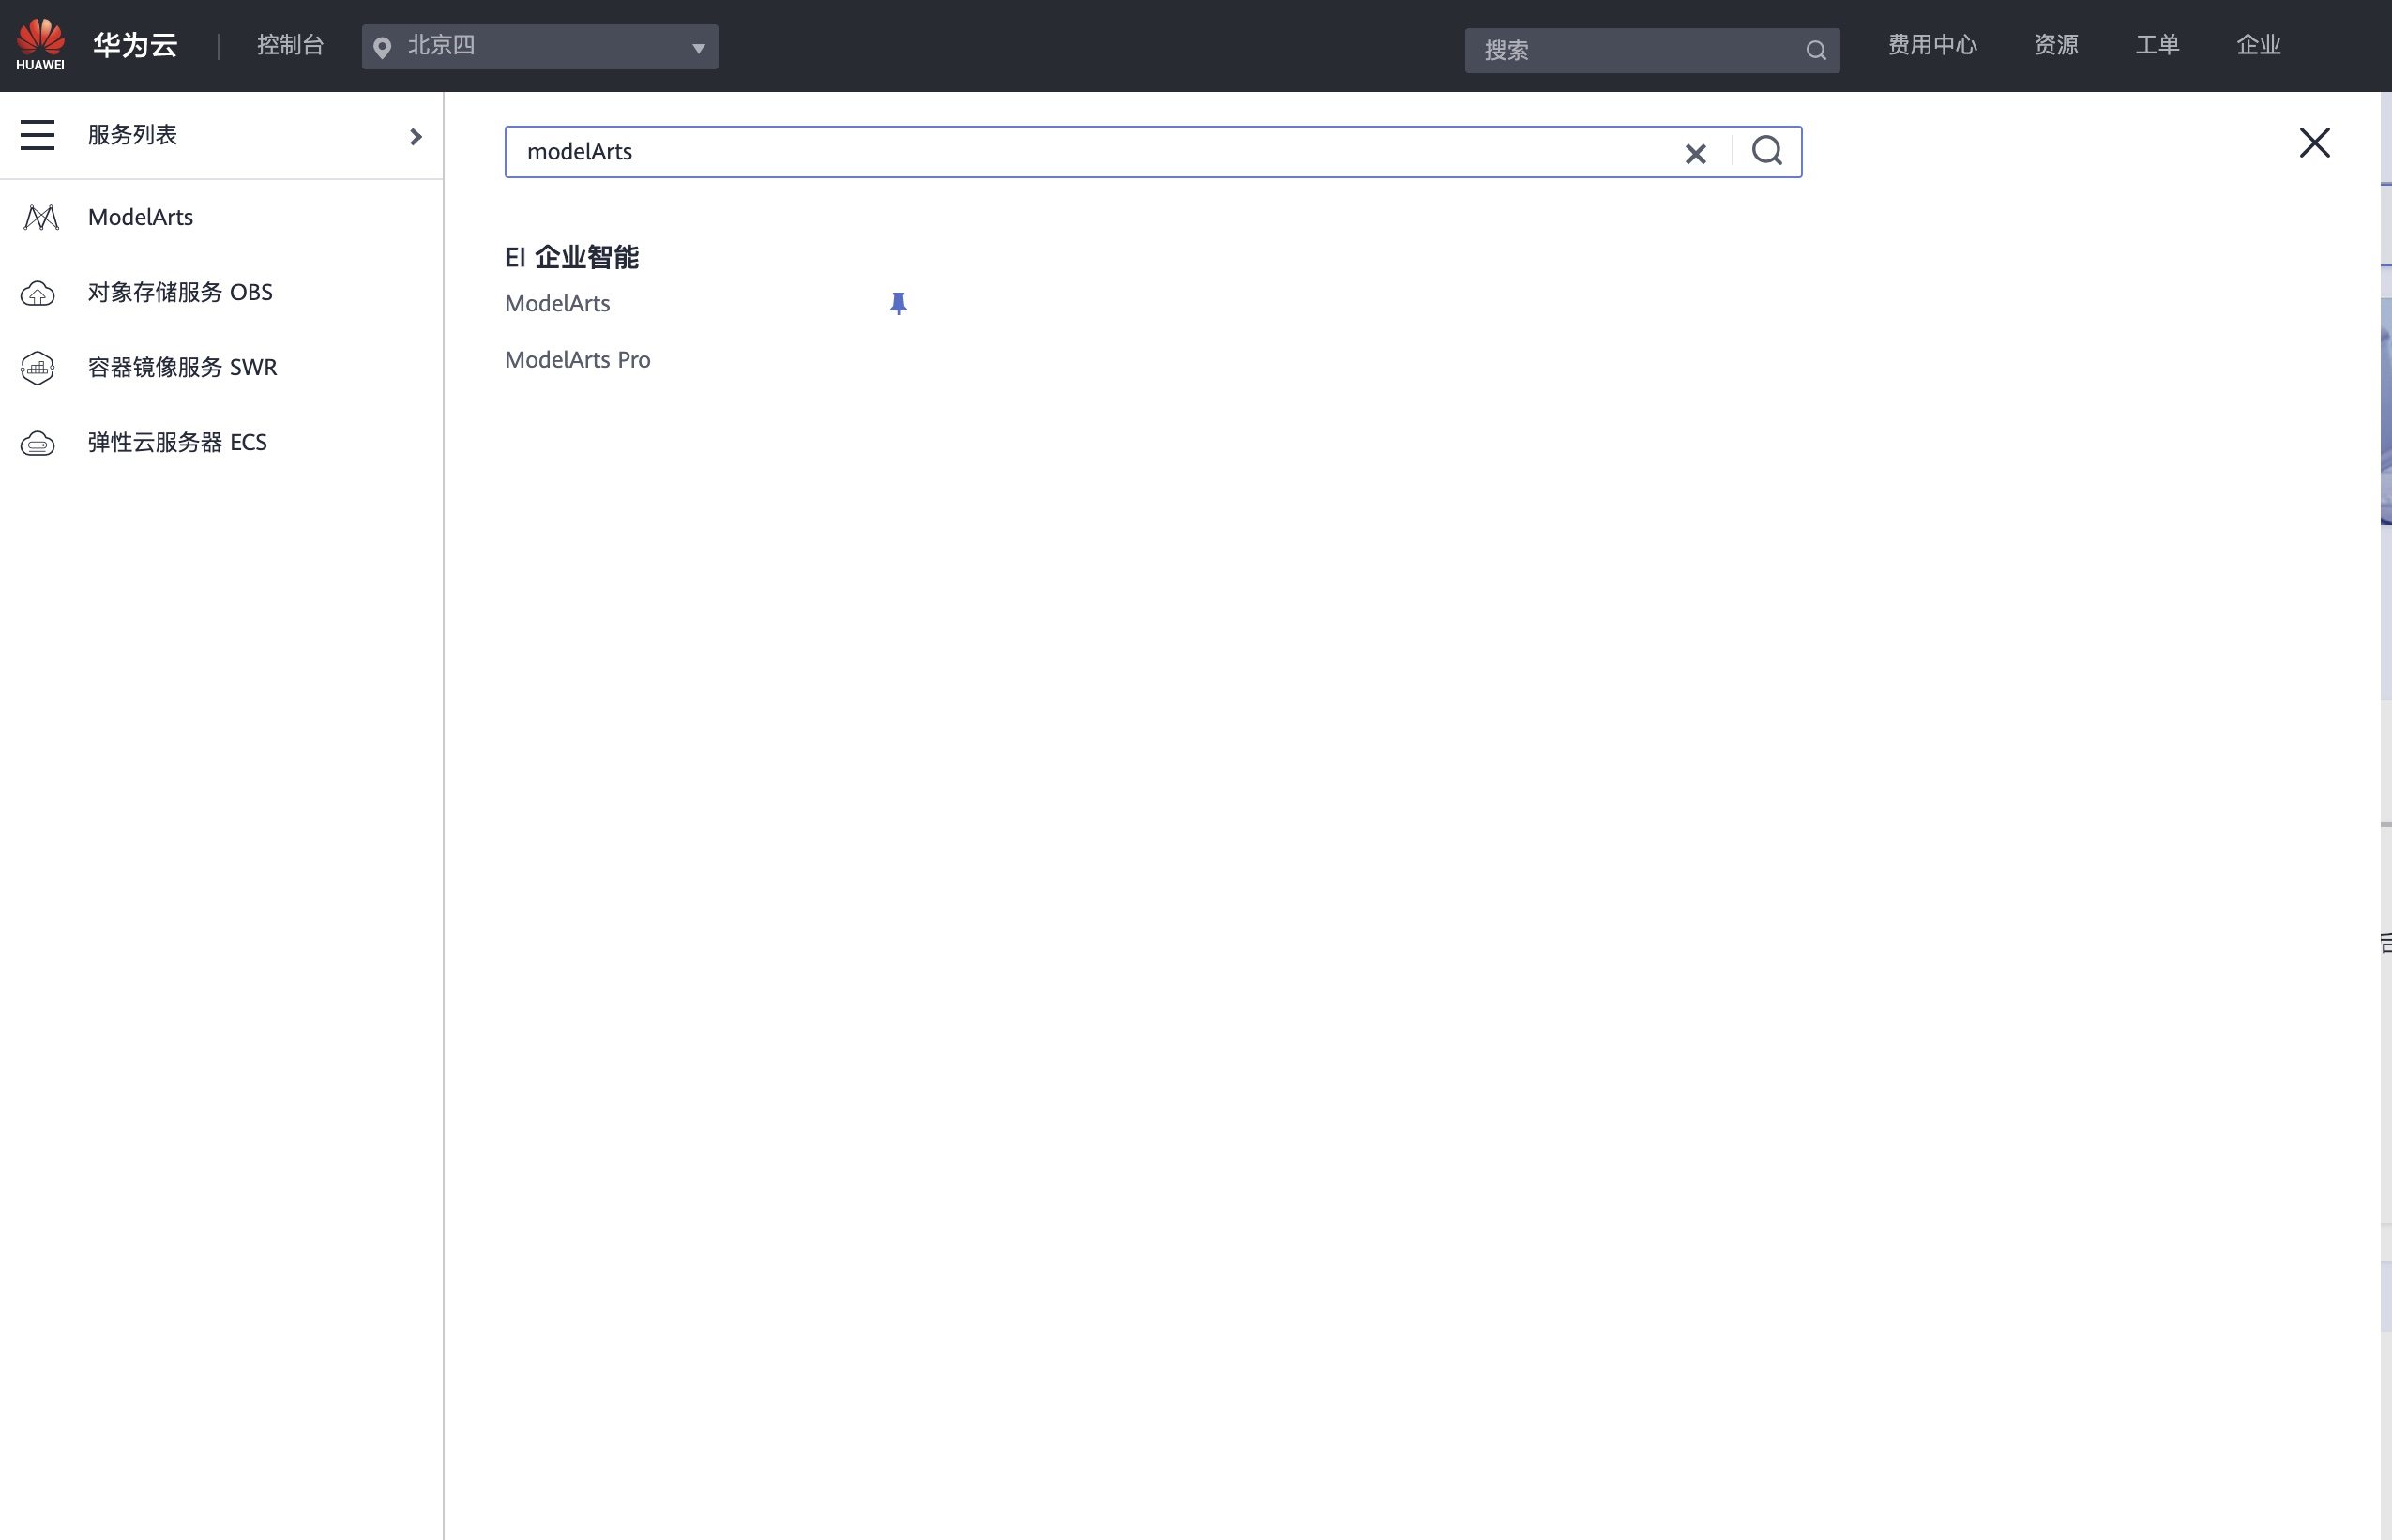Click the top bar search magnifier icon

tap(1816, 50)
